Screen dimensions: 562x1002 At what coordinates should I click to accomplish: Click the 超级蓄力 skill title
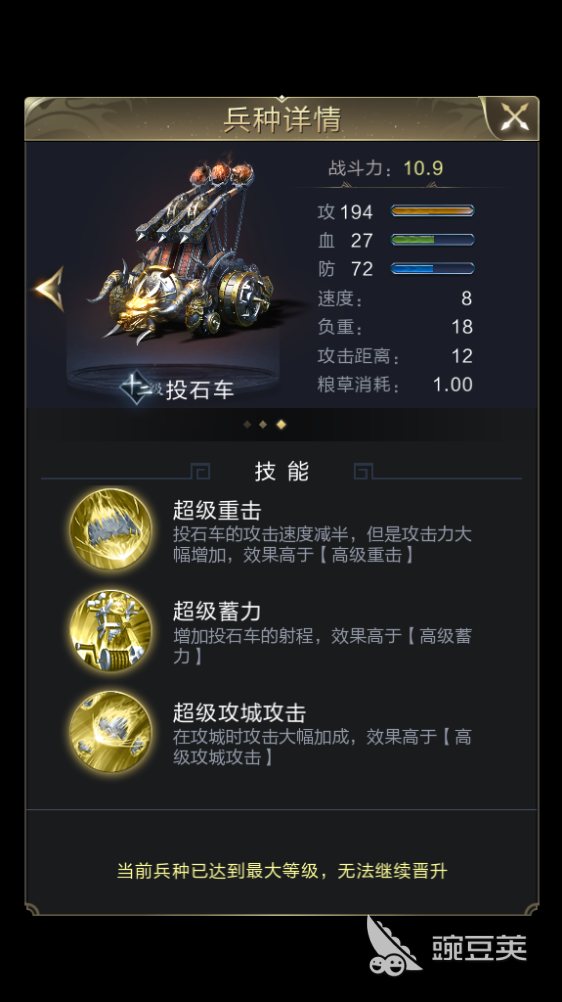coord(217,612)
